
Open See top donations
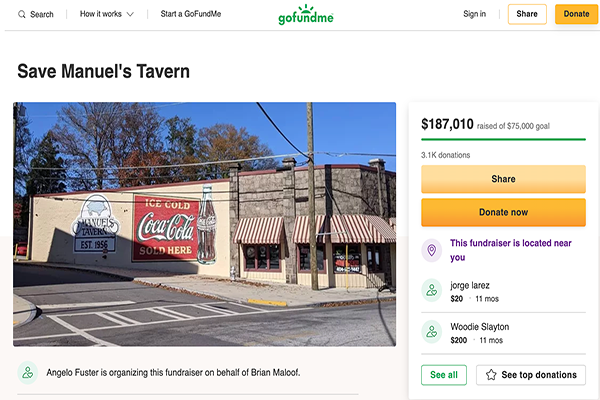tap(530, 375)
